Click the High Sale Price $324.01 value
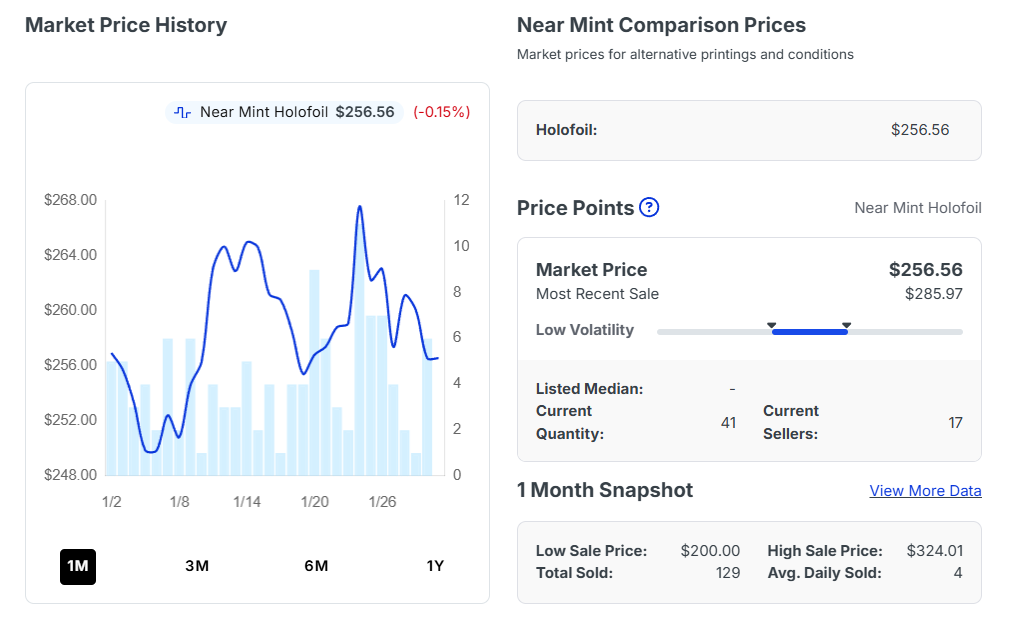This screenshot has width=1026, height=623. pyautogui.click(x=934, y=551)
